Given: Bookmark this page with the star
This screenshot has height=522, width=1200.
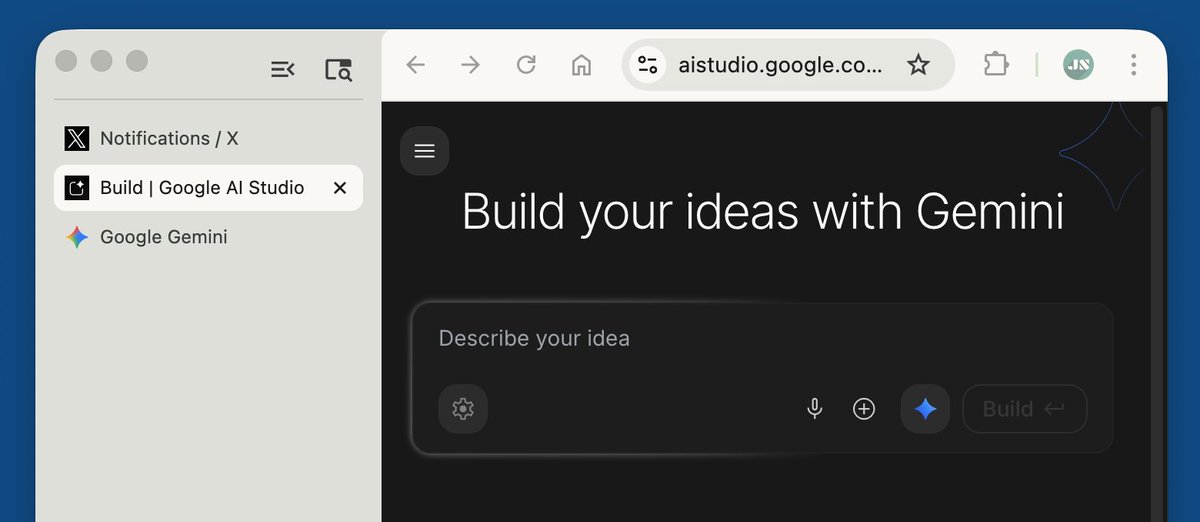Looking at the screenshot, I should [x=918, y=65].
